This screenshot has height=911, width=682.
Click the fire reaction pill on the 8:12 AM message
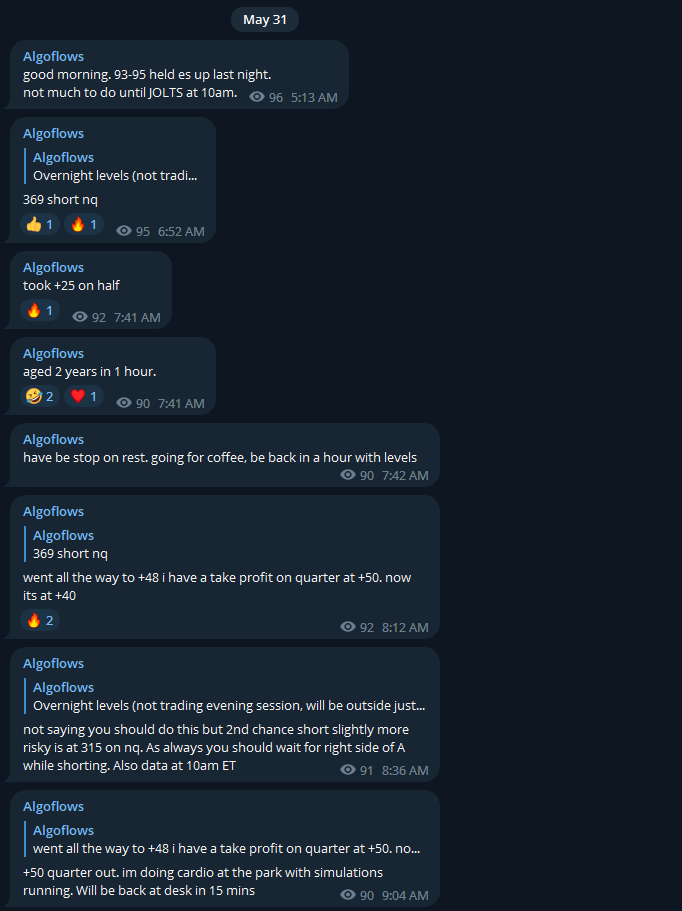(40, 620)
